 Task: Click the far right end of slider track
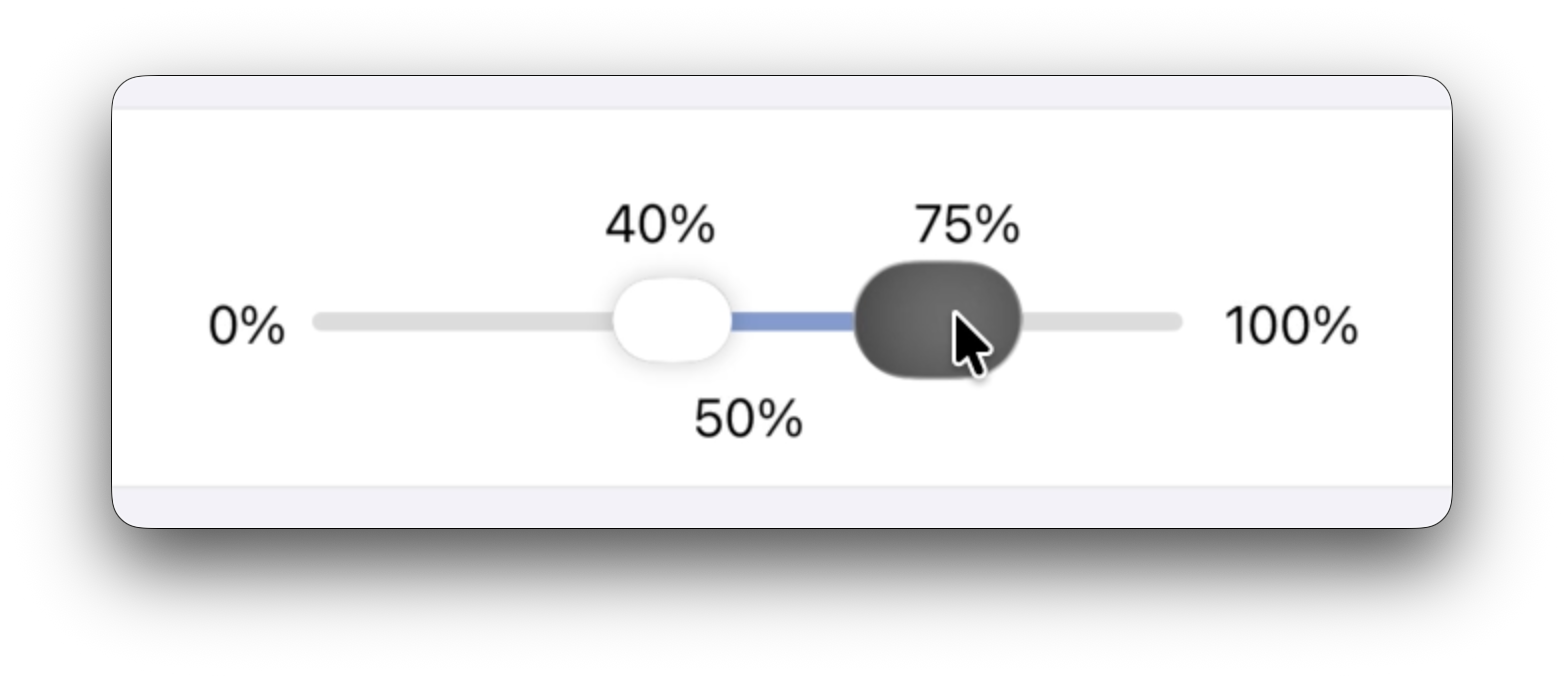tap(1175, 321)
